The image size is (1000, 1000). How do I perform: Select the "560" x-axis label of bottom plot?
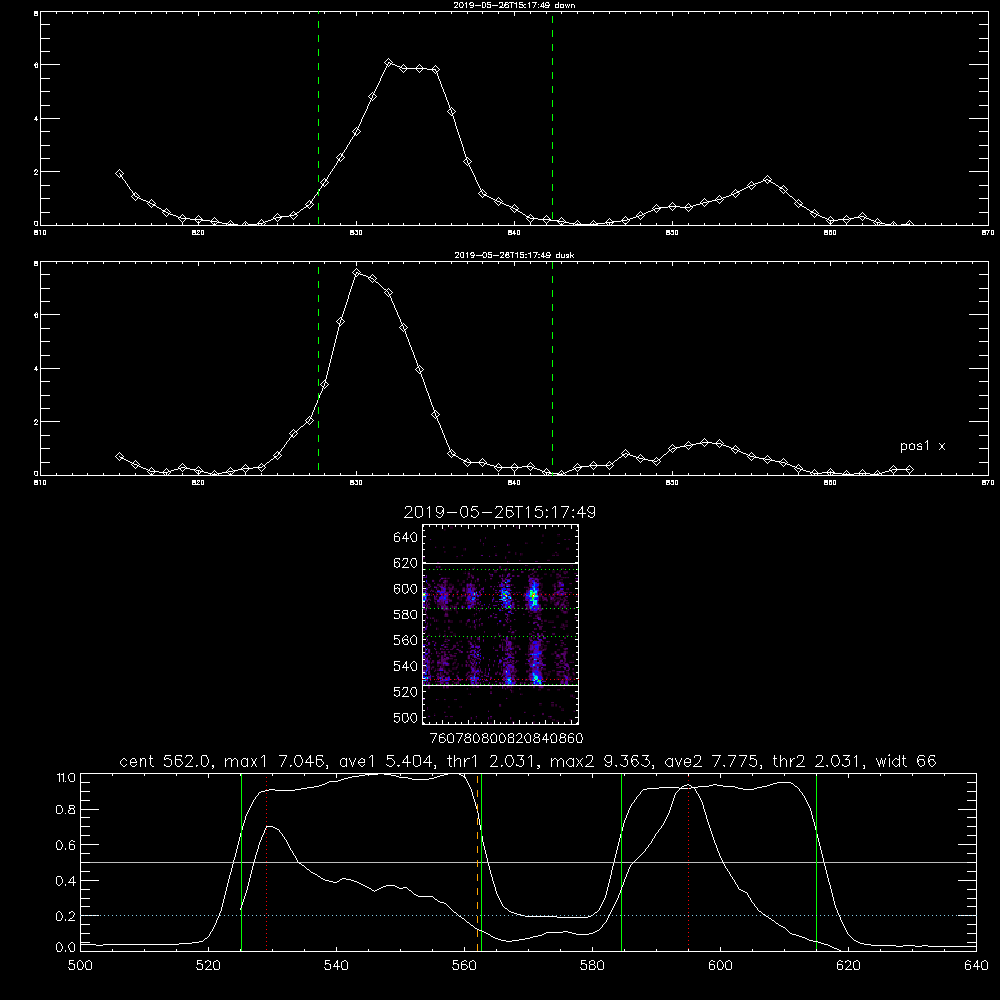[464, 966]
